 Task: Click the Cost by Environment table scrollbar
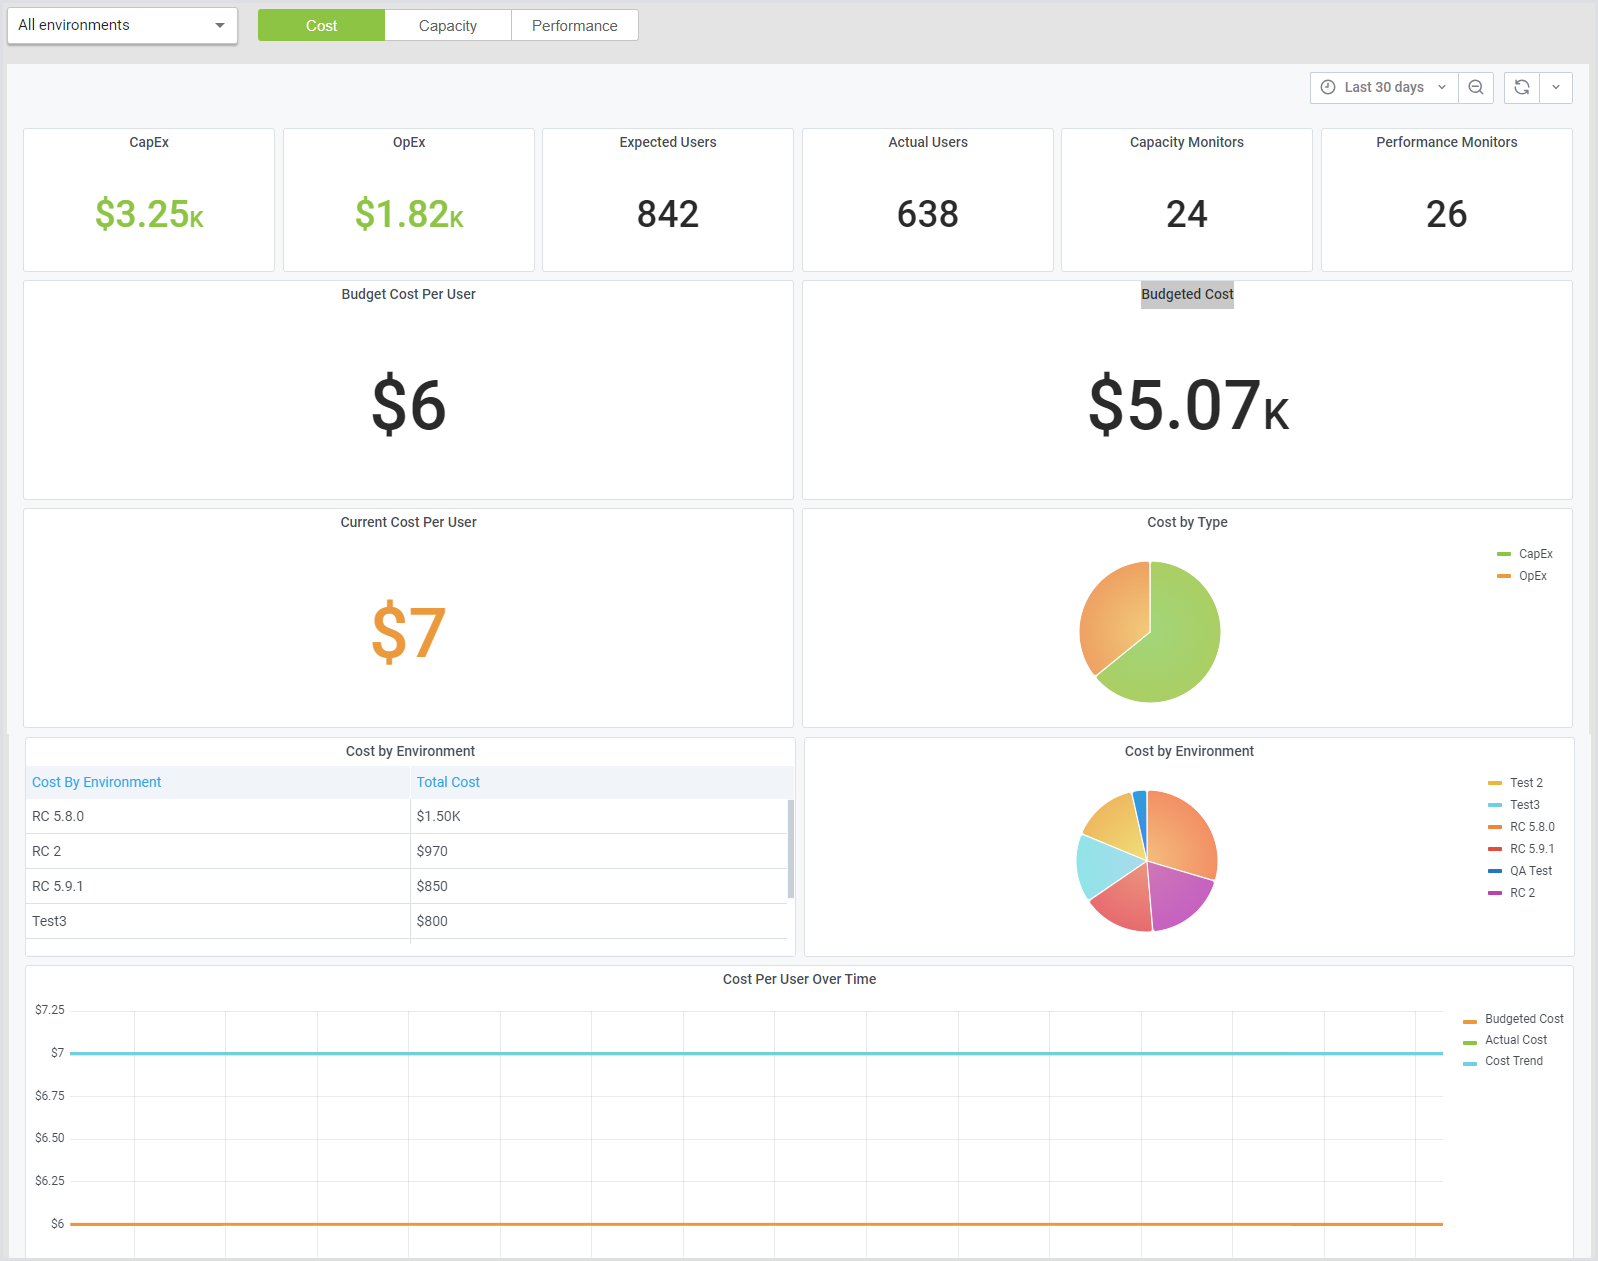tap(790, 848)
